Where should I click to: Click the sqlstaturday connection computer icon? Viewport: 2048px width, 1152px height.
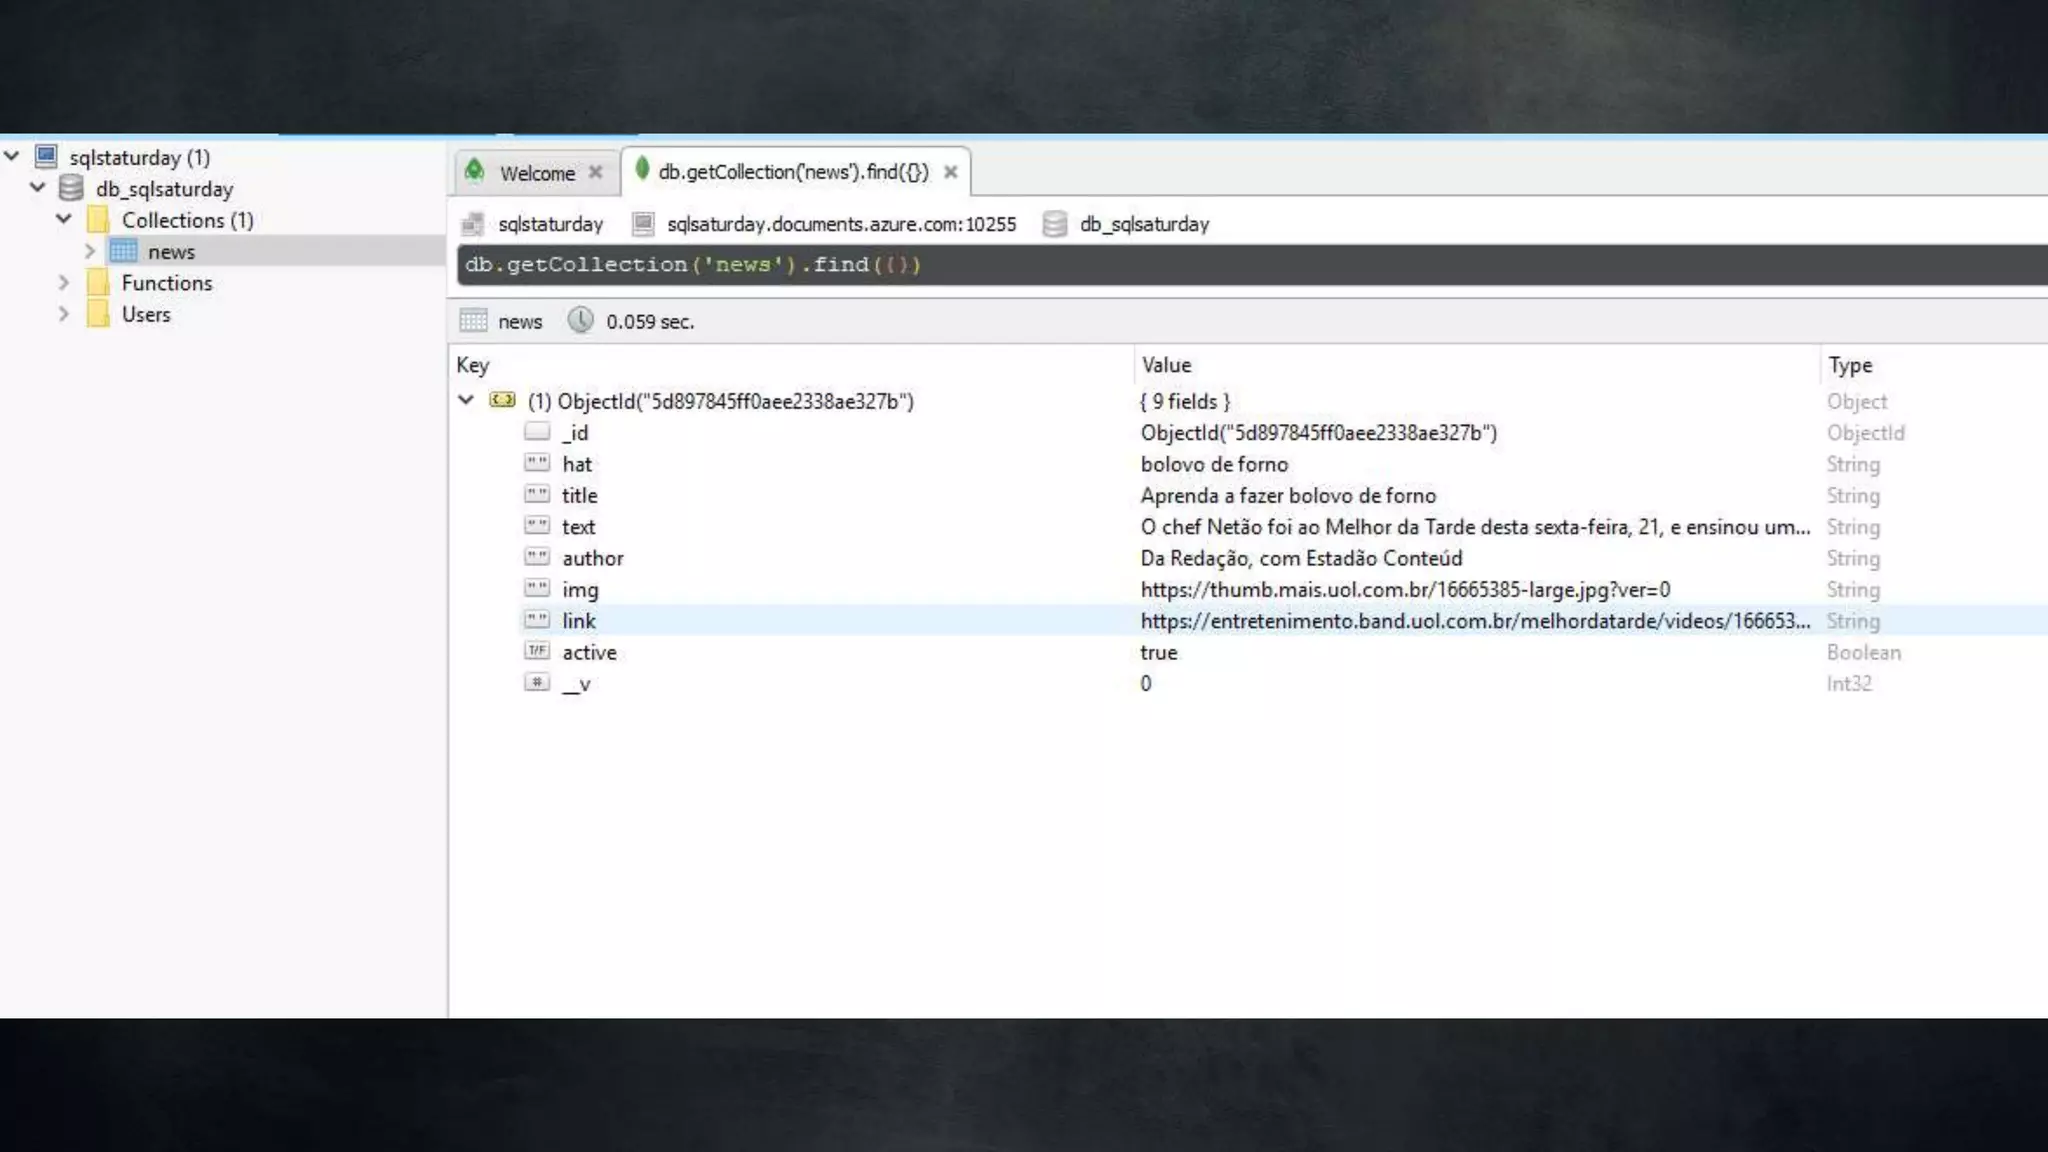click(x=46, y=156)
